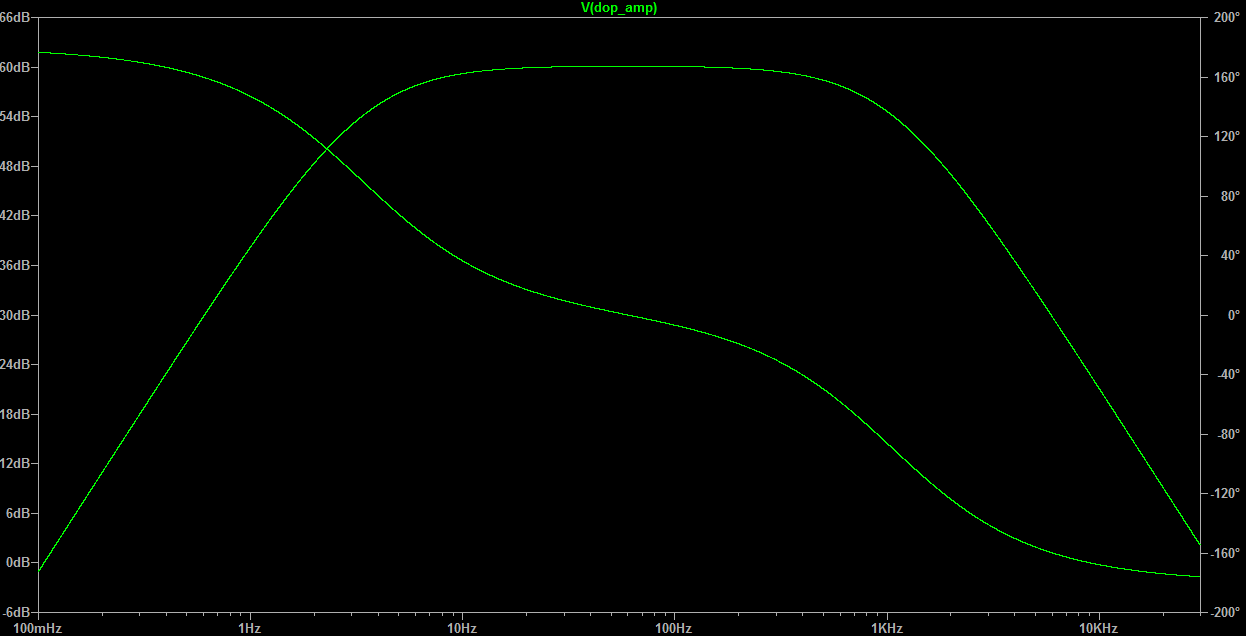Click the 10Hz frequency axis label
The height and width of the screenshot is (636, 1246).
click(462, 628)
